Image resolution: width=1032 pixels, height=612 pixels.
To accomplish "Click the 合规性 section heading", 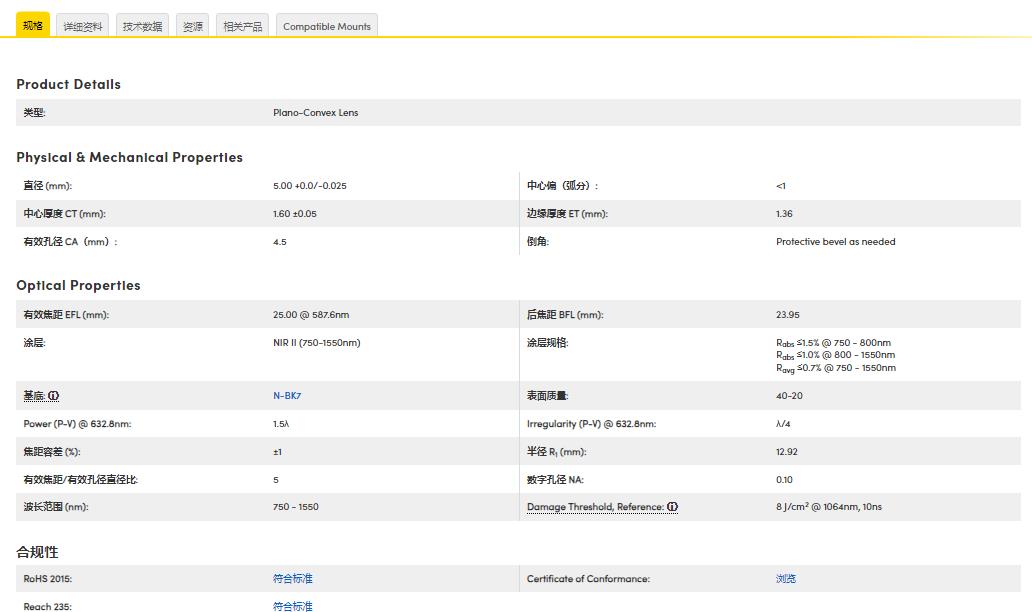I will [x=37, y=552].
